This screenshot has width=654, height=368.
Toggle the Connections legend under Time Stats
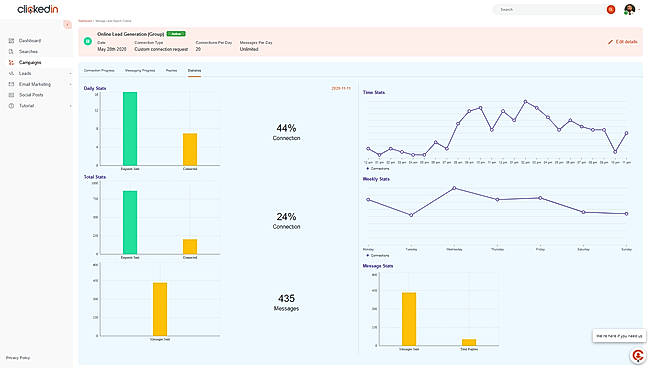tap(377, 169)
